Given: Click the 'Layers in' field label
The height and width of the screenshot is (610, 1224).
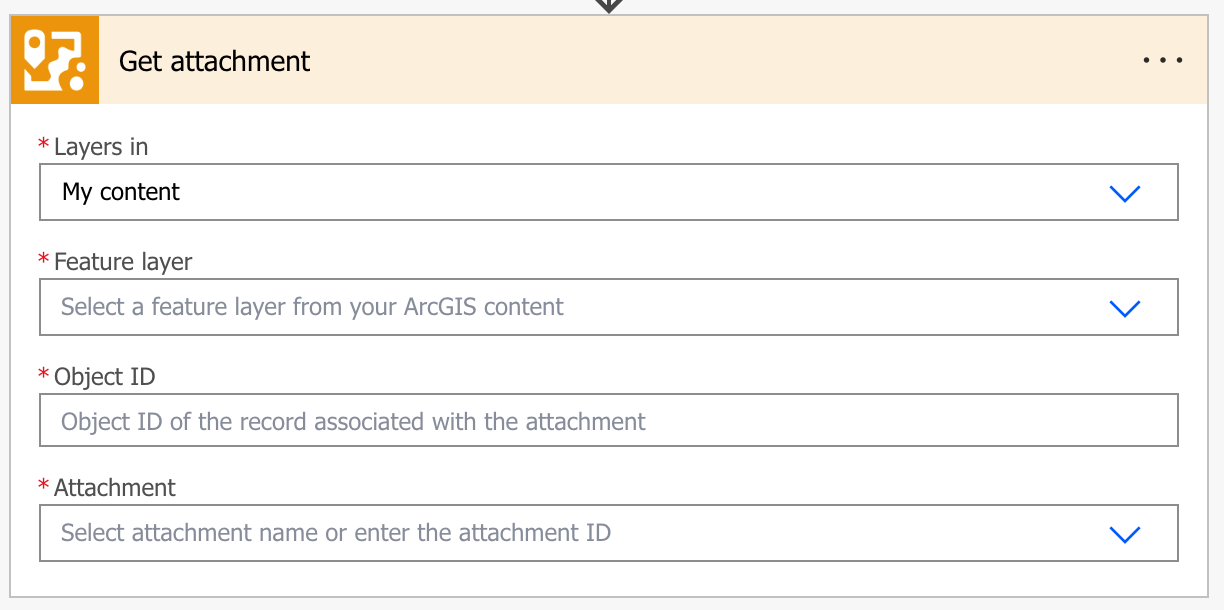Looking at the screenshot, I should [101, 147].
